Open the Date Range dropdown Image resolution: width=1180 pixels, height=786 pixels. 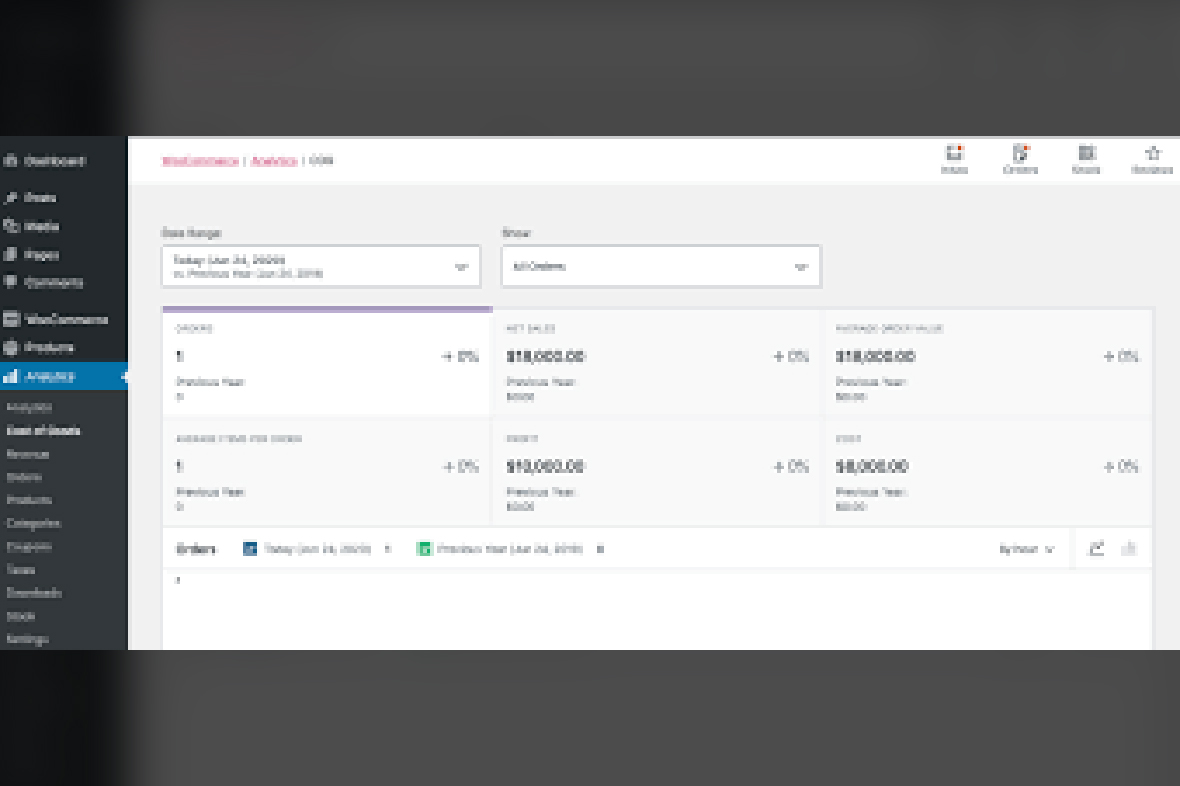point(320,265)
